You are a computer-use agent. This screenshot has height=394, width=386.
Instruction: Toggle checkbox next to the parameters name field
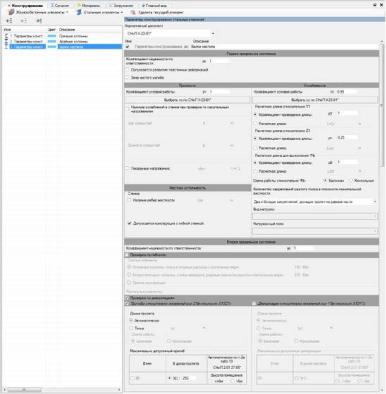[x=128, y=47]
